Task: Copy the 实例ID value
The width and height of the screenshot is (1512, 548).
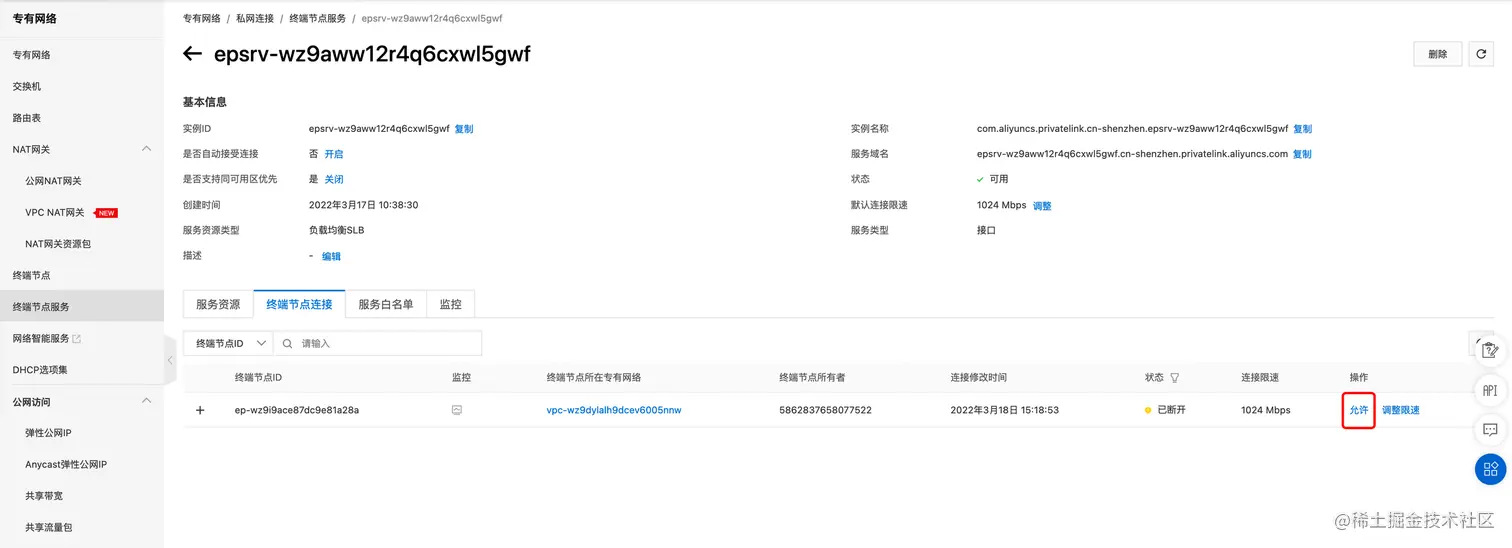Action: coord(464,129)
